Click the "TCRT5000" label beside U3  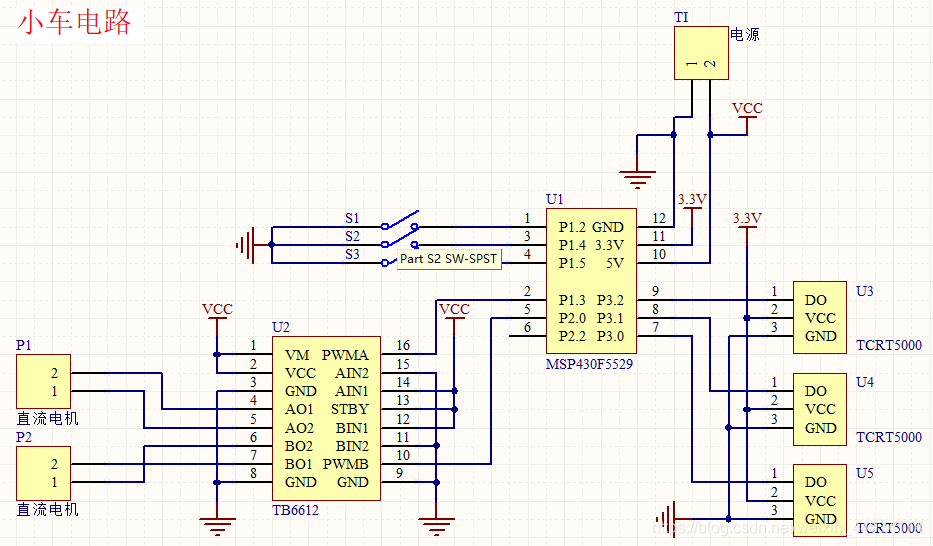[889, 345]
